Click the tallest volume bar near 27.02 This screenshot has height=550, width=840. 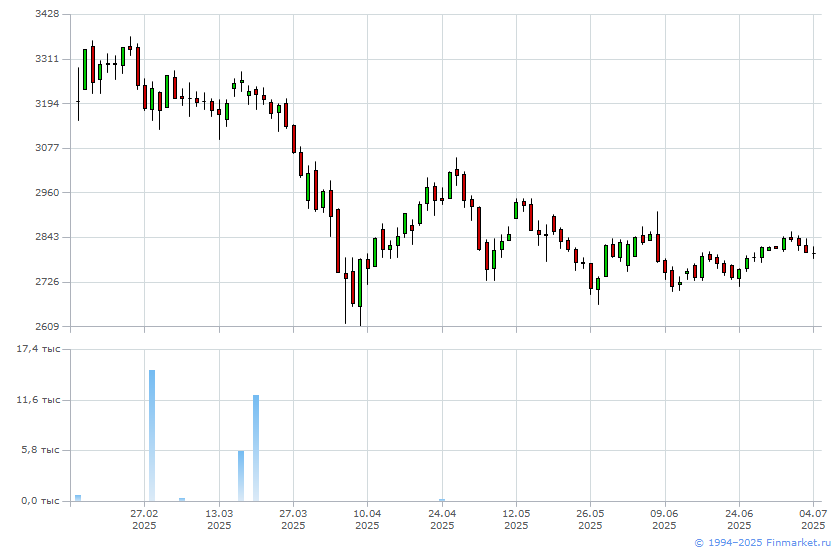pyautogui.click(x=152, y=435)
